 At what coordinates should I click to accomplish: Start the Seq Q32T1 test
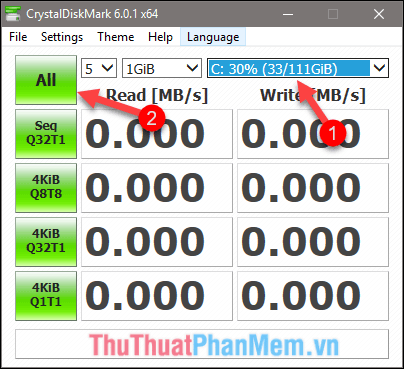(46, 134)
